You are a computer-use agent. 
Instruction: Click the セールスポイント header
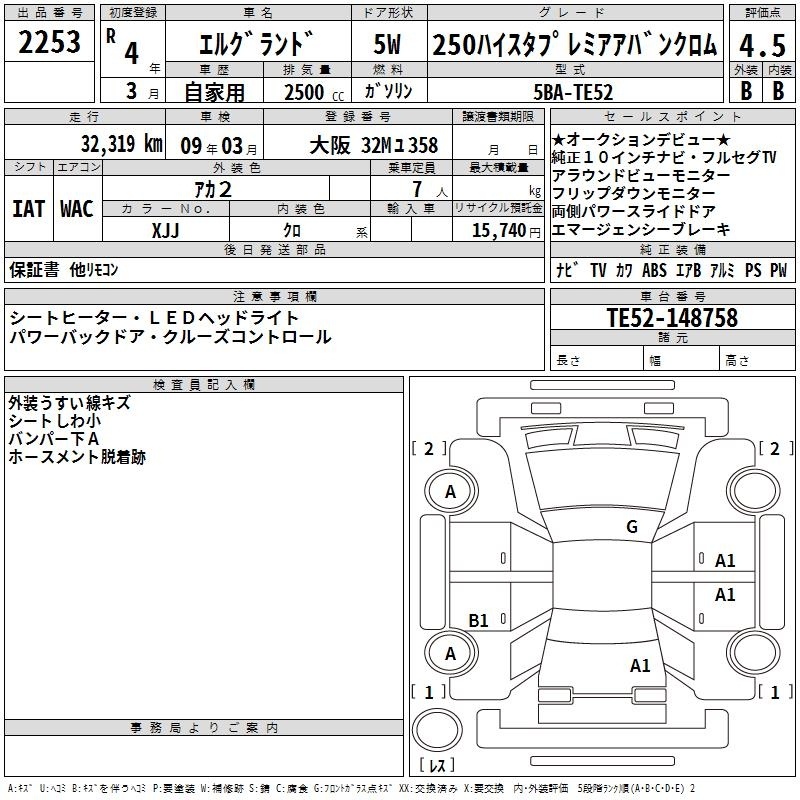672,116
